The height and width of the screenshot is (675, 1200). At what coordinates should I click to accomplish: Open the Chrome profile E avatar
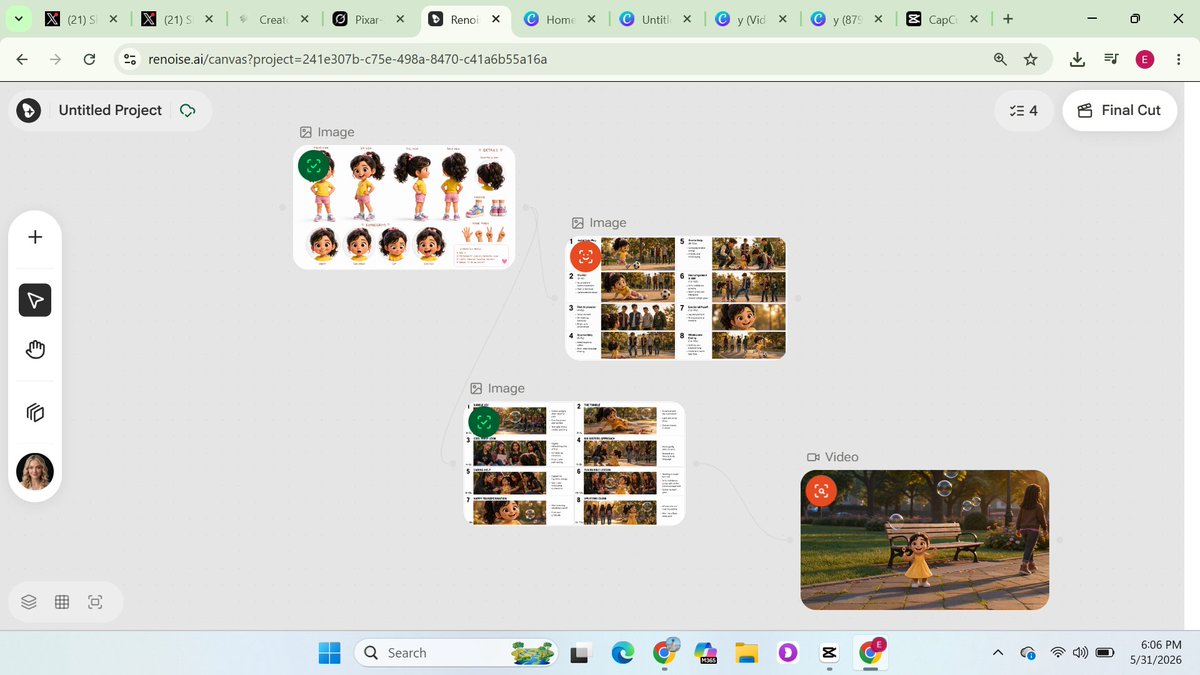(x=1145, y=59)
